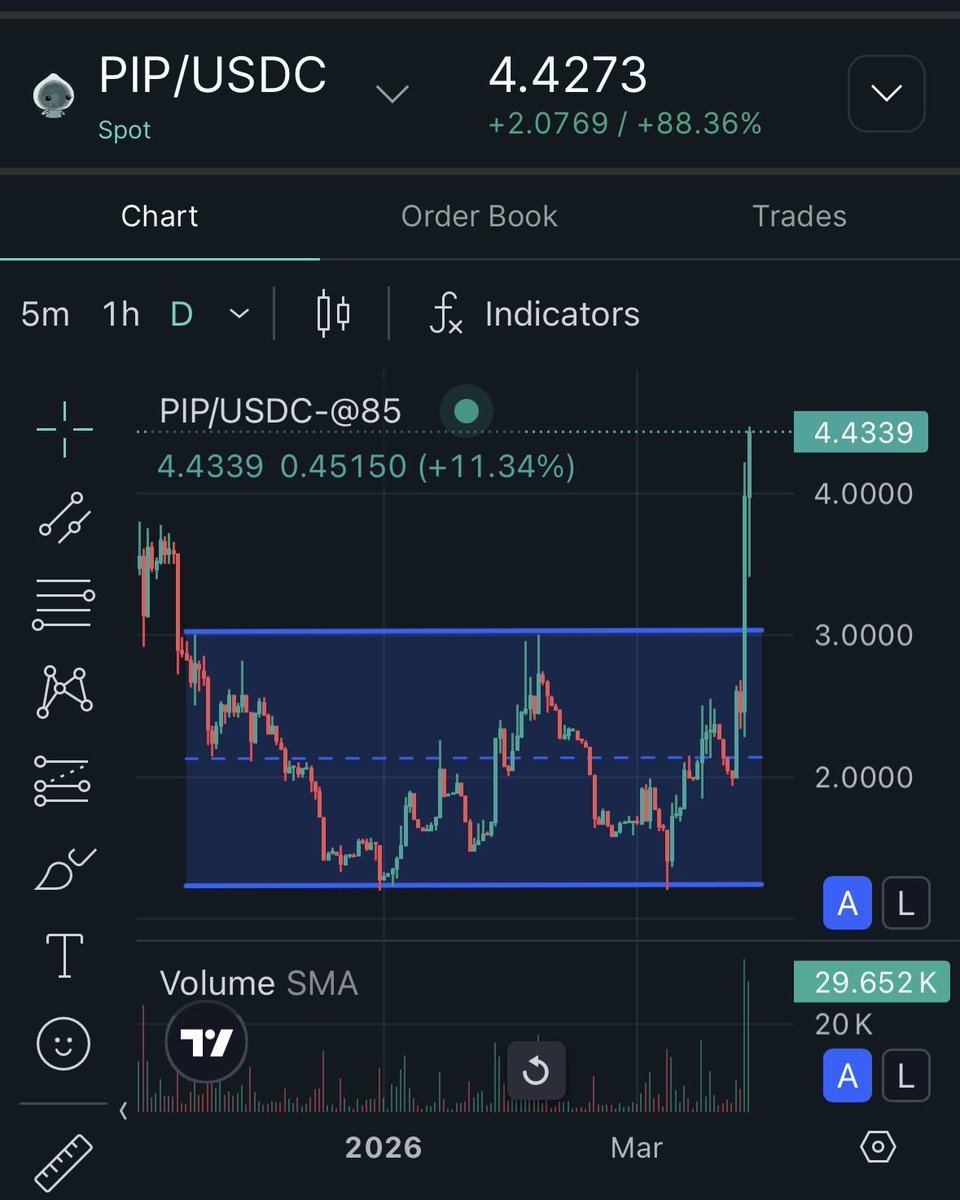Select the text annotation tool
This screenshot has width=960, height=1200.
(x=62, y=955)
